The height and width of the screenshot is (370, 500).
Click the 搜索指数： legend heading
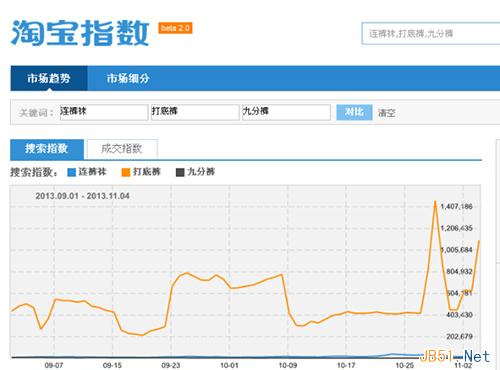point(34,172)
